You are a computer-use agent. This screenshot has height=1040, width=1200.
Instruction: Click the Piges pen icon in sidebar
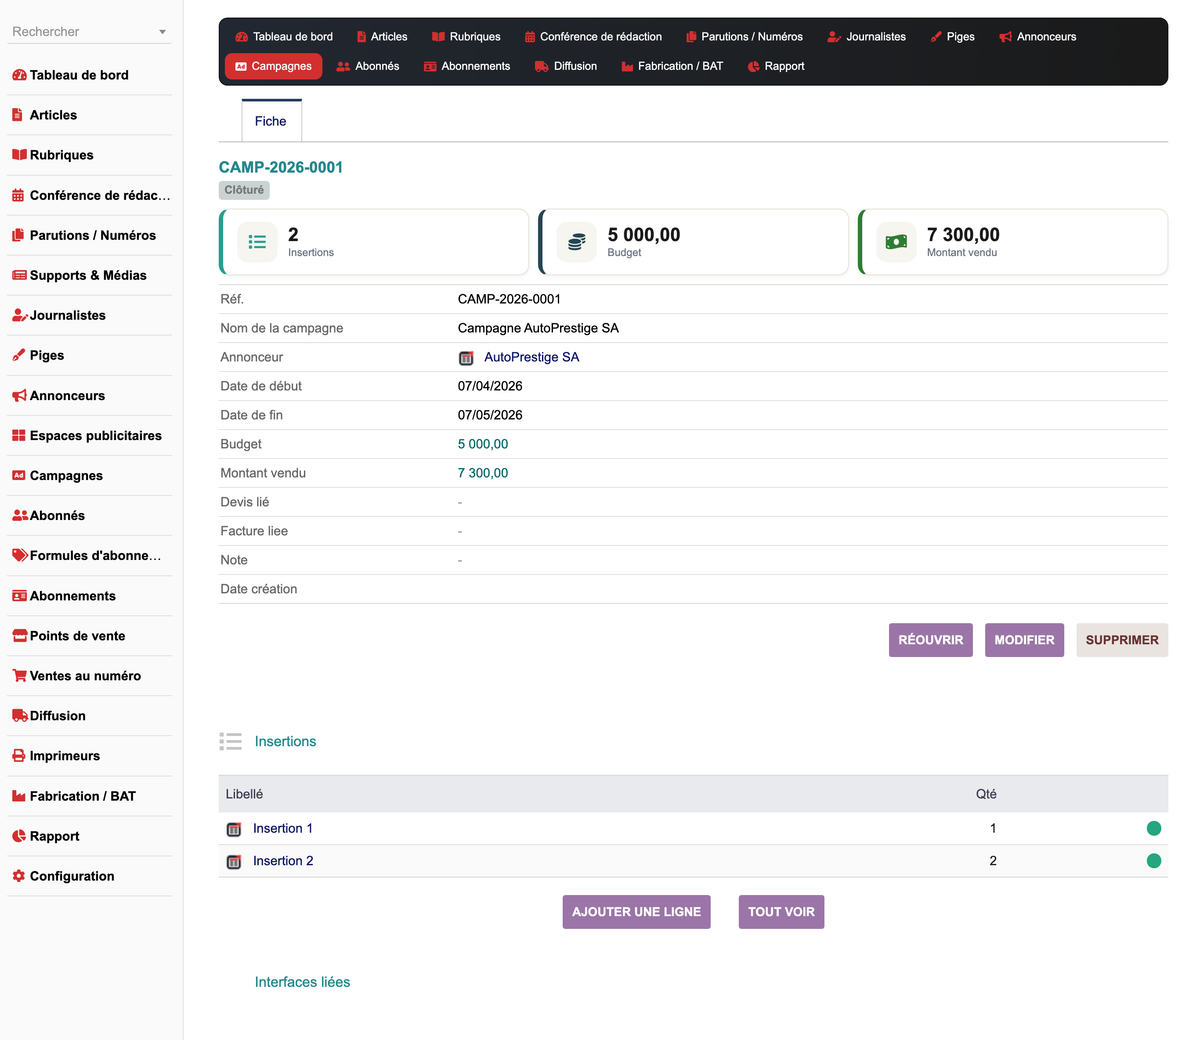(x=18, y=355)
